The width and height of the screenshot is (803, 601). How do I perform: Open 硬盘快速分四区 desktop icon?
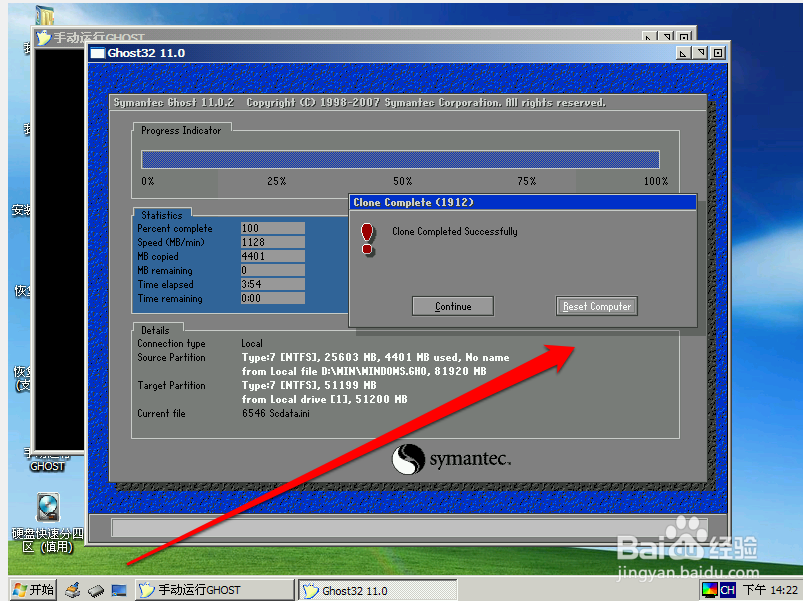pos(48,522)
